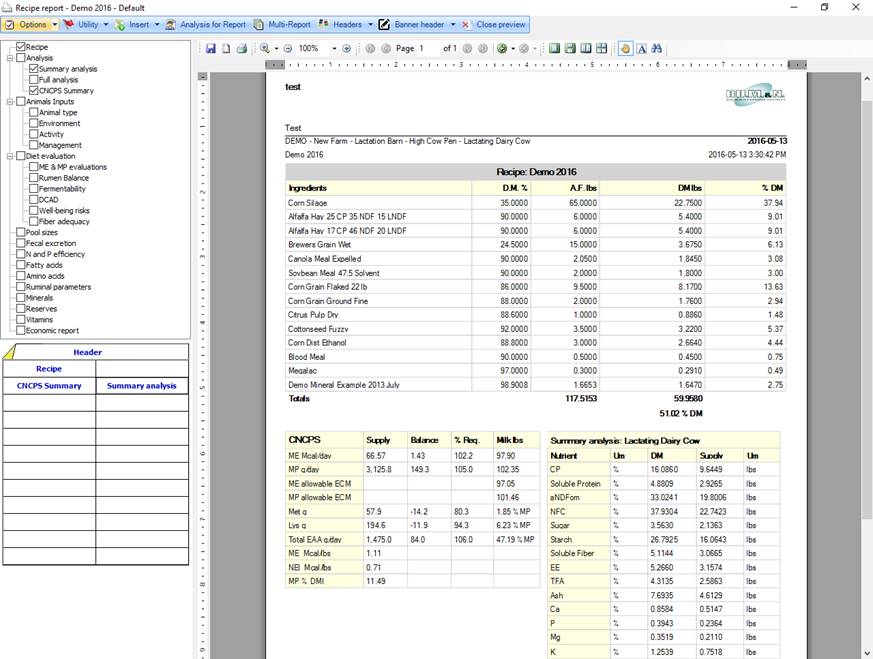873x659 pixels.
Task: Click the magnifier zoom tool icon
Action: (x=264, y=48)
